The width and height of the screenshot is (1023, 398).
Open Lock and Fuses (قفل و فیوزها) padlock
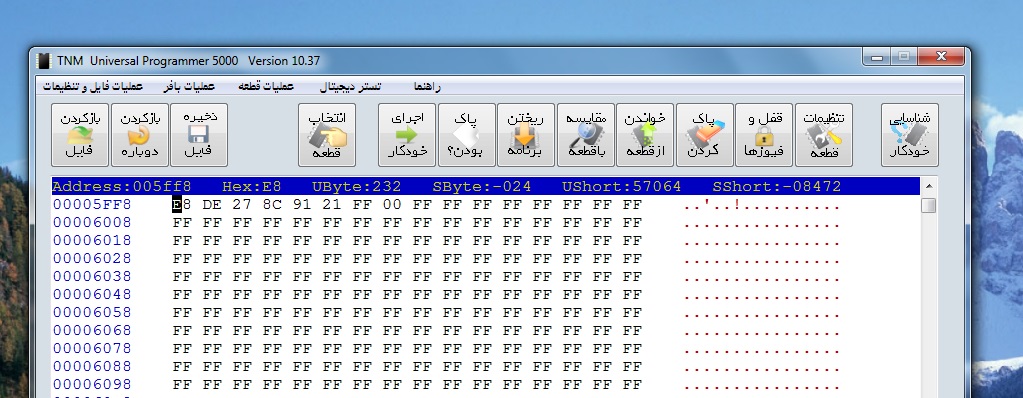764,135
